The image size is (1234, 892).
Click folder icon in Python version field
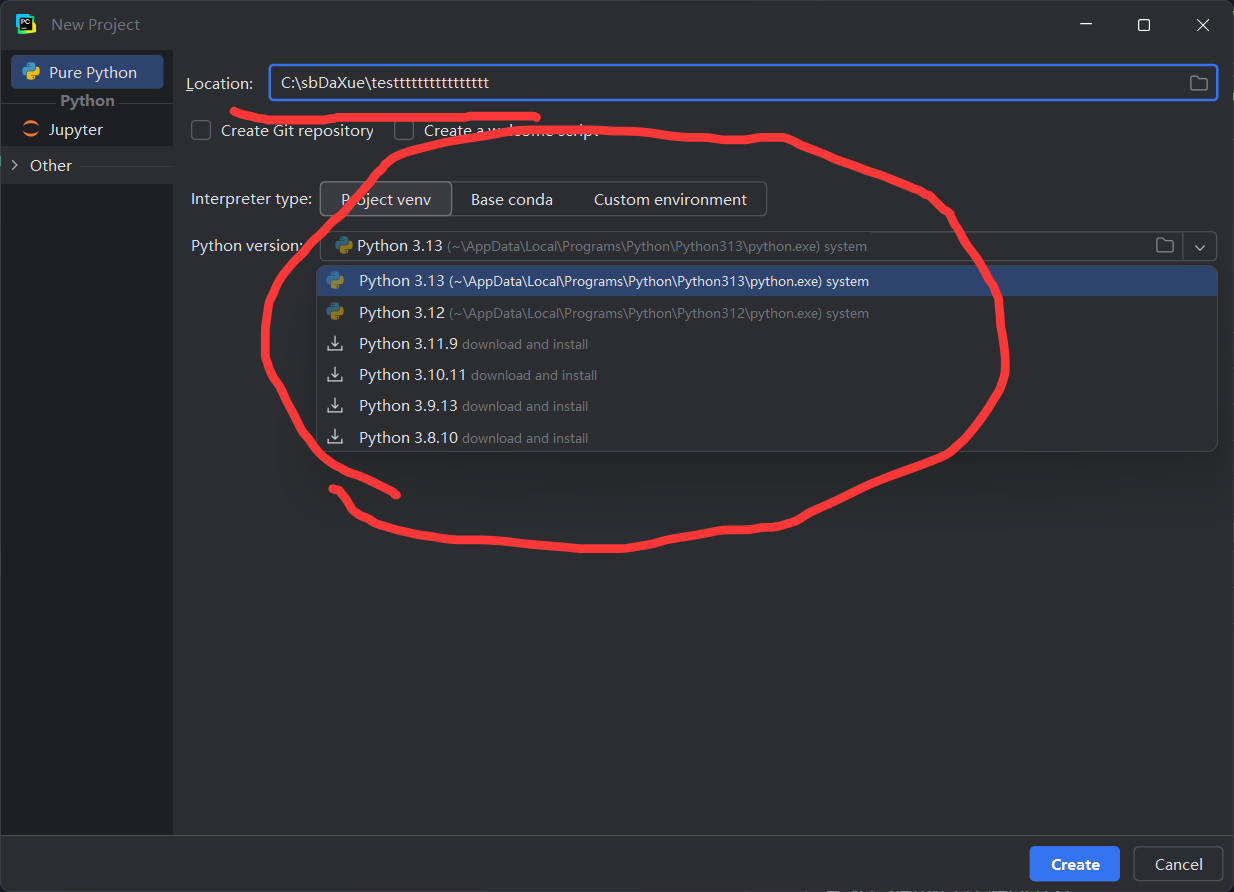(x=1164, y=246)
